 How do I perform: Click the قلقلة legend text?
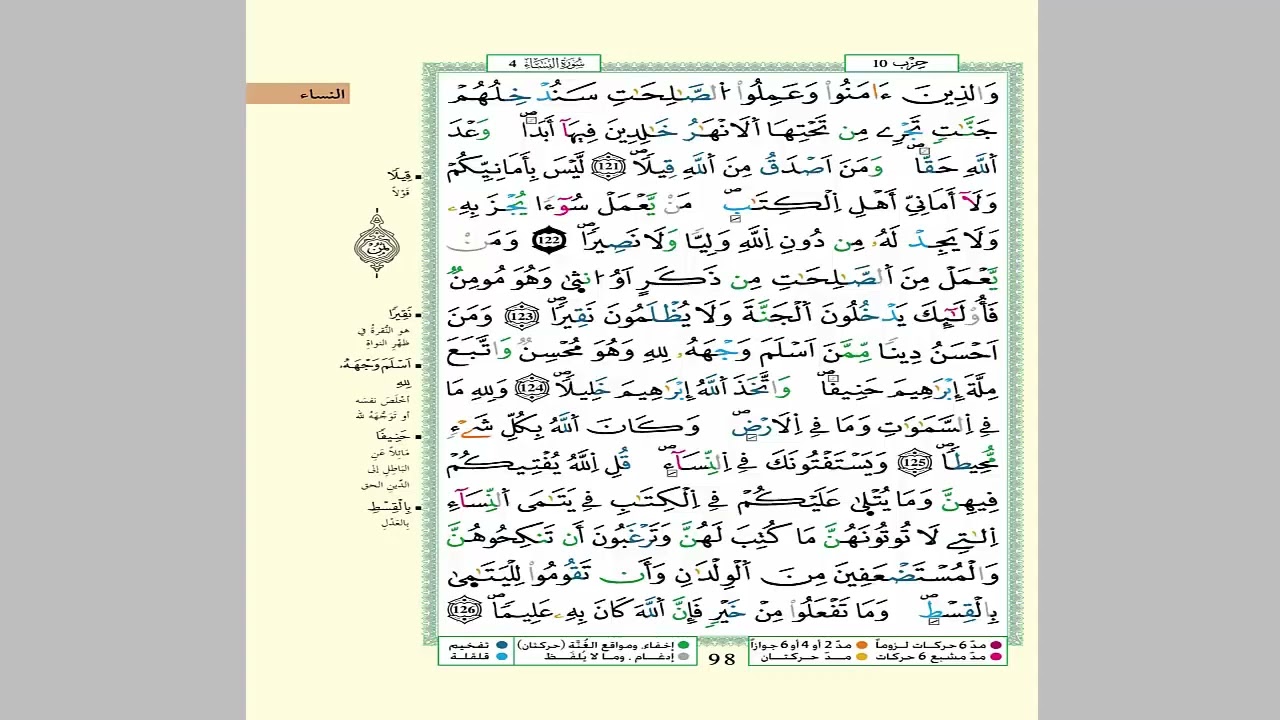pyautogui.click(x=469, y=657)
